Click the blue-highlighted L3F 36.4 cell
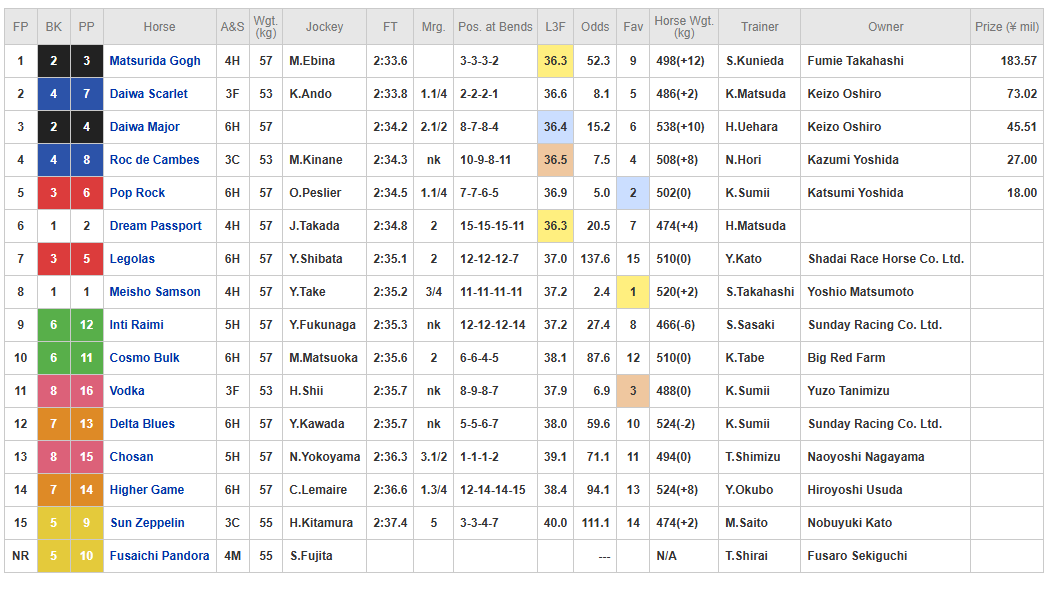This screenshot has width=1056, height=591. click(556, 127)
